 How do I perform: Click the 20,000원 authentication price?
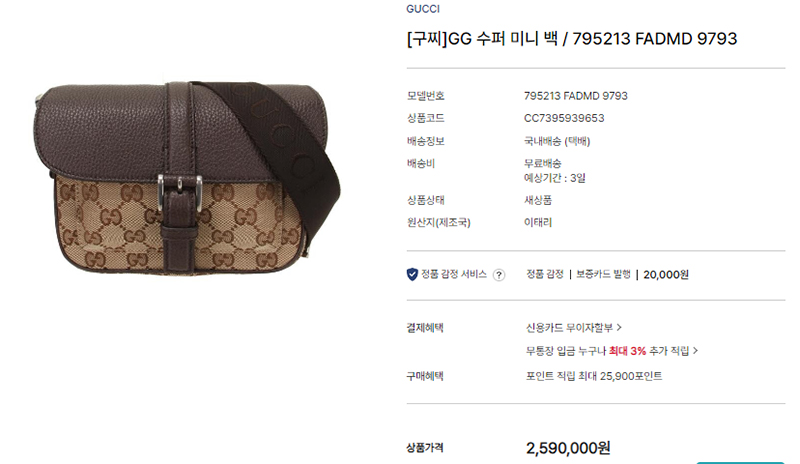666,275
